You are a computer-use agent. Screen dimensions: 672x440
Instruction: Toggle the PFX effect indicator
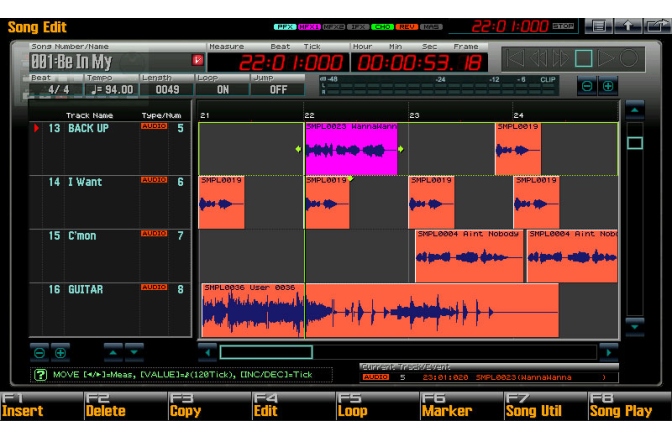[284, 27]
